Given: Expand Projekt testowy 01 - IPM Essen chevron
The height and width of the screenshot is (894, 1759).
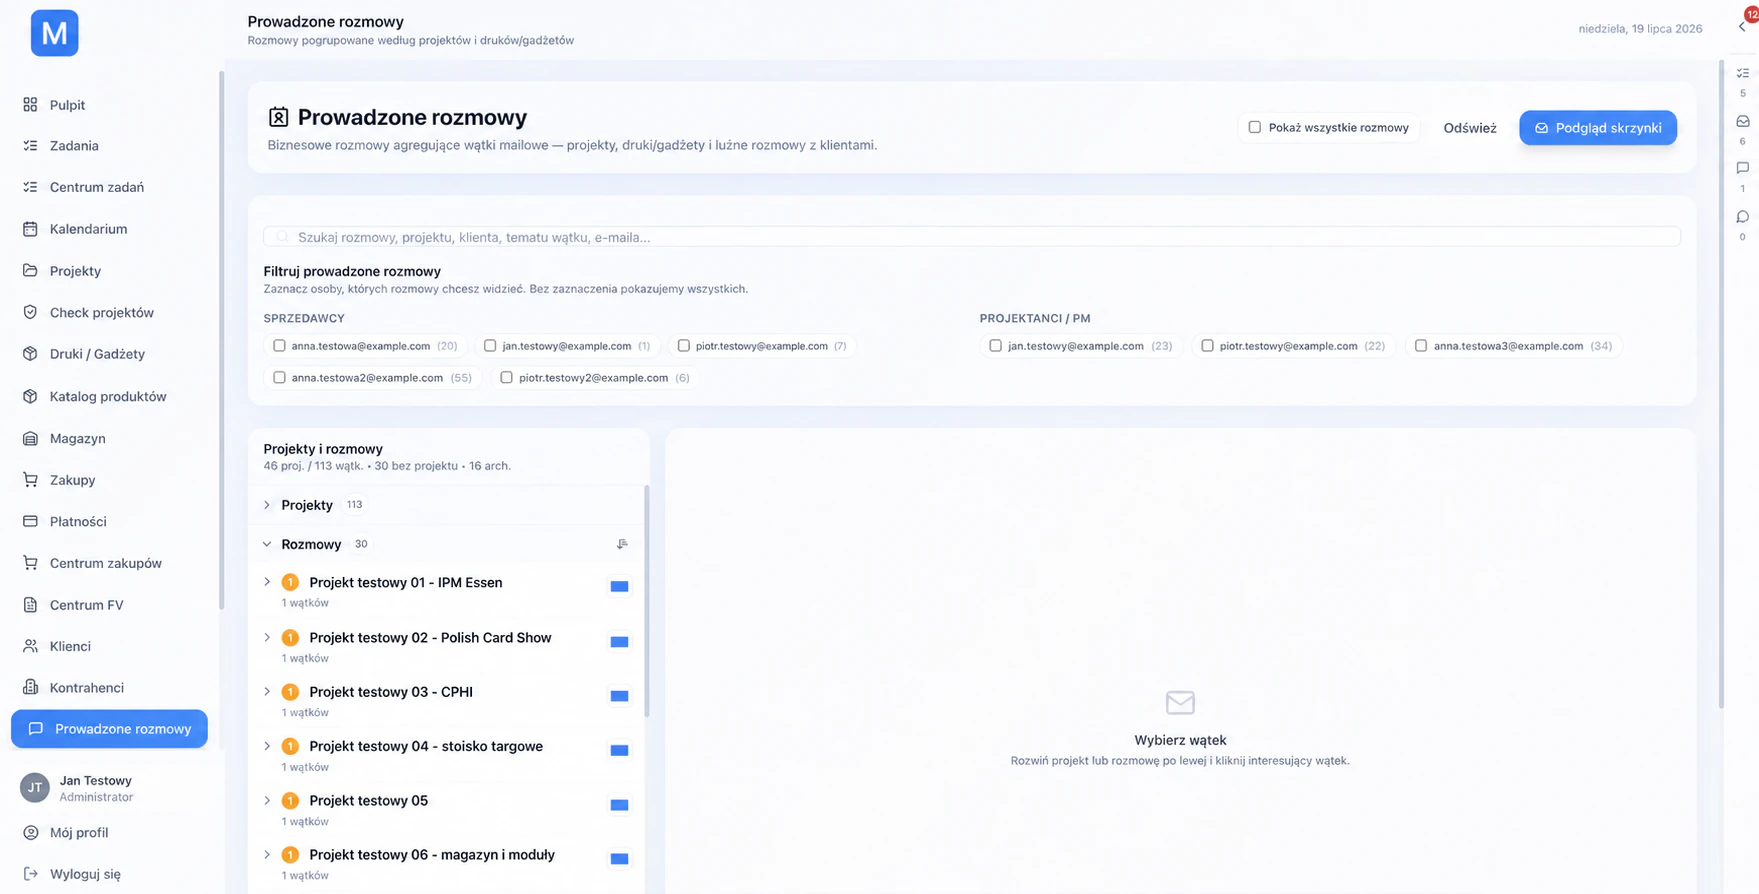Looking at the screenshot, I should pos(267,582).
